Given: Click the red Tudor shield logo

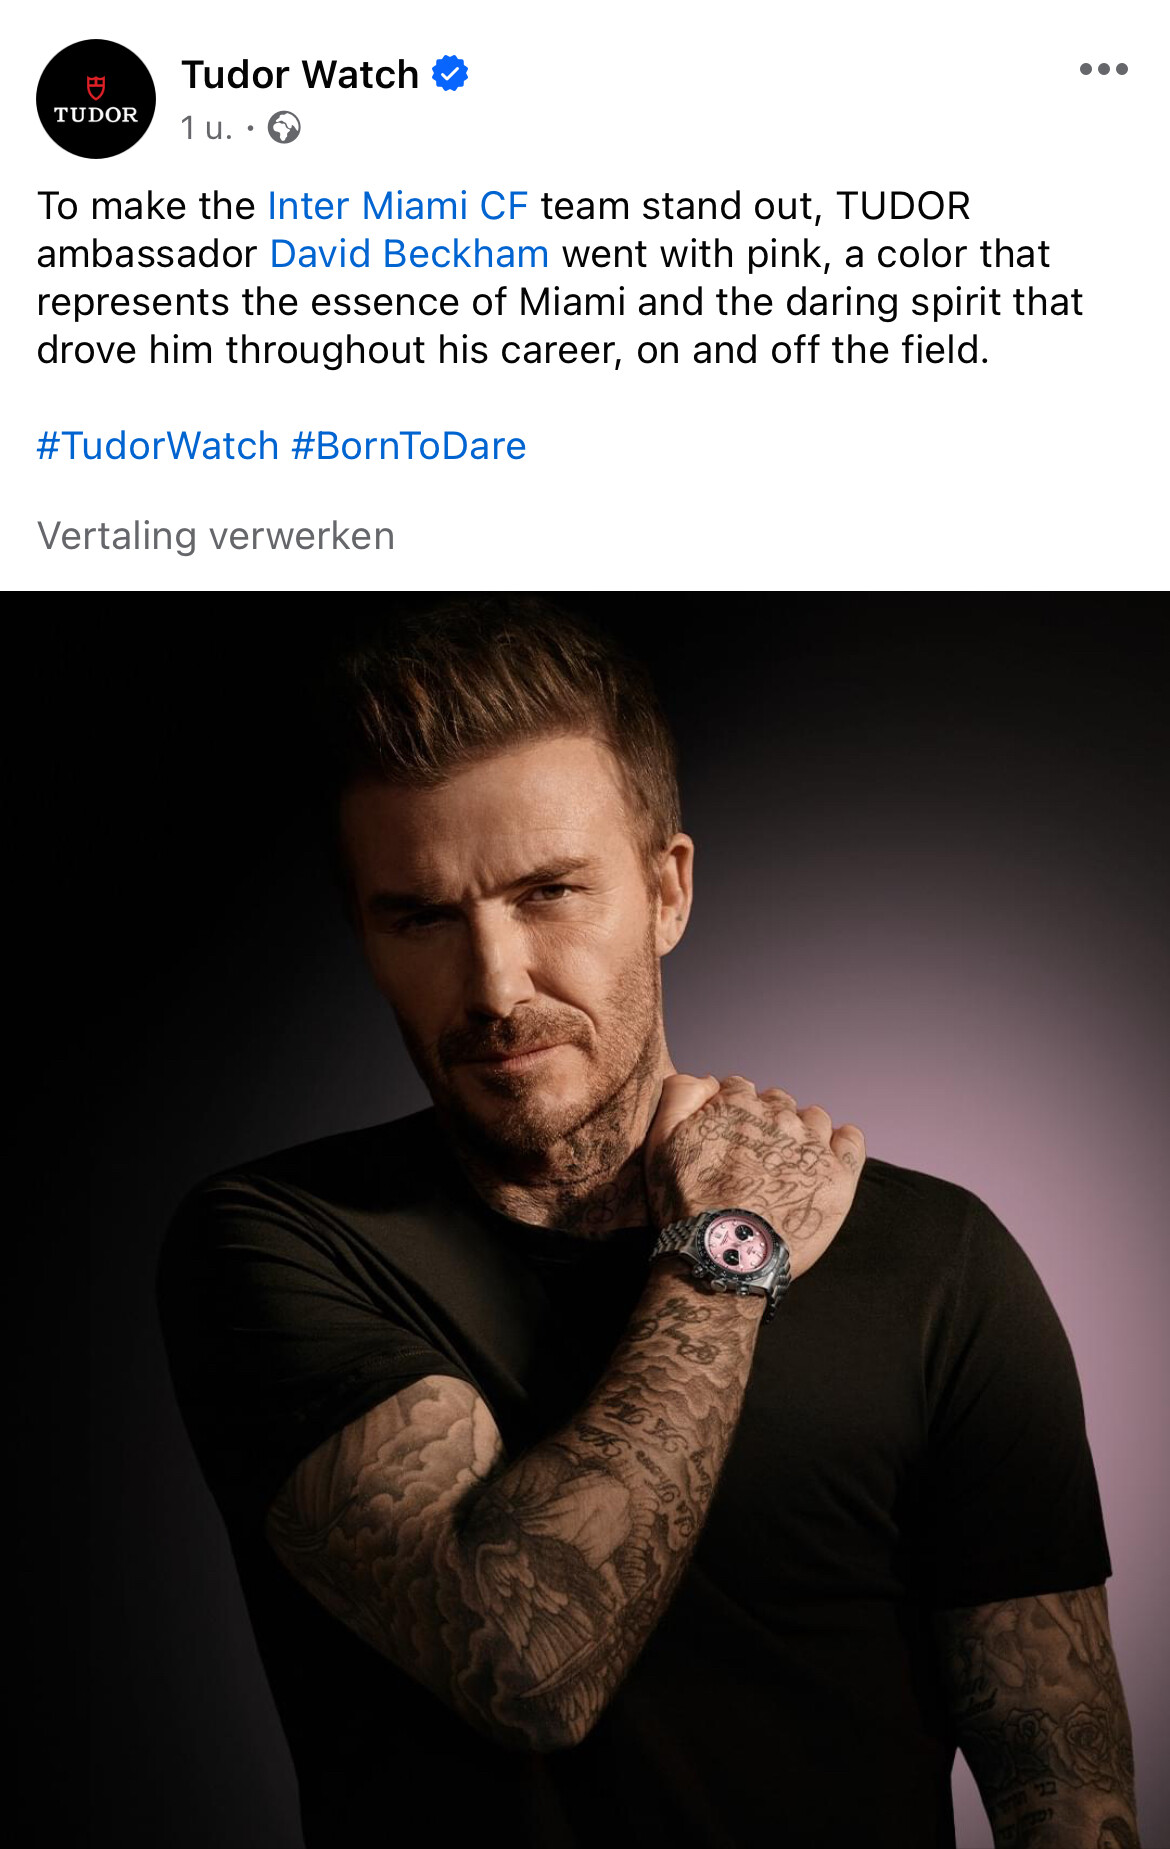Looking at the screenshot, I should coord(96,88).
